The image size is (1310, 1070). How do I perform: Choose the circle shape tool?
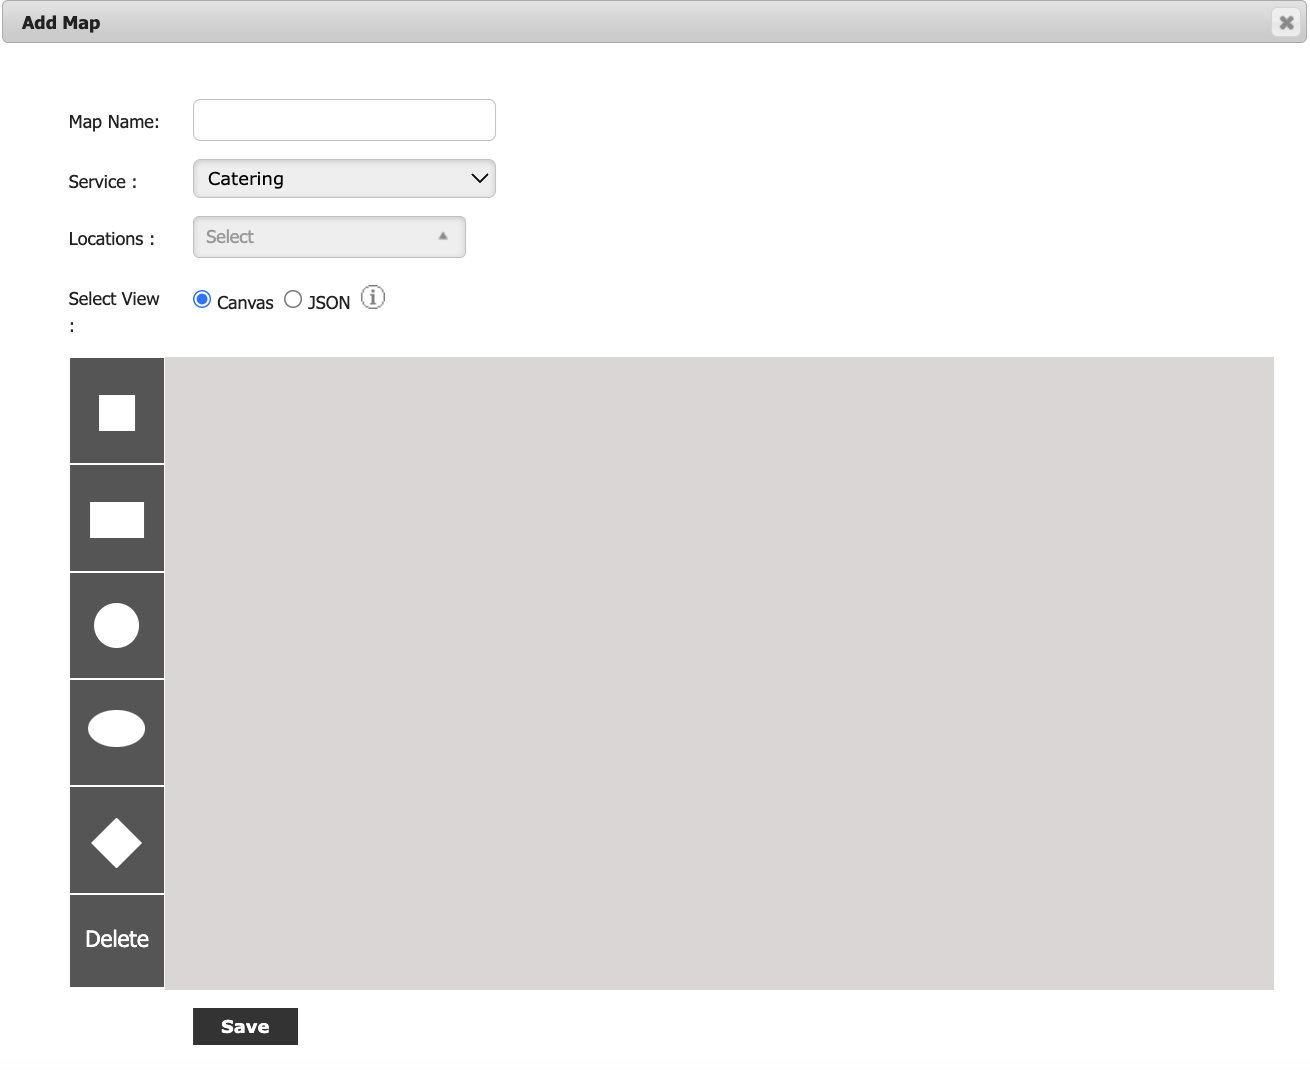(117, 626)
